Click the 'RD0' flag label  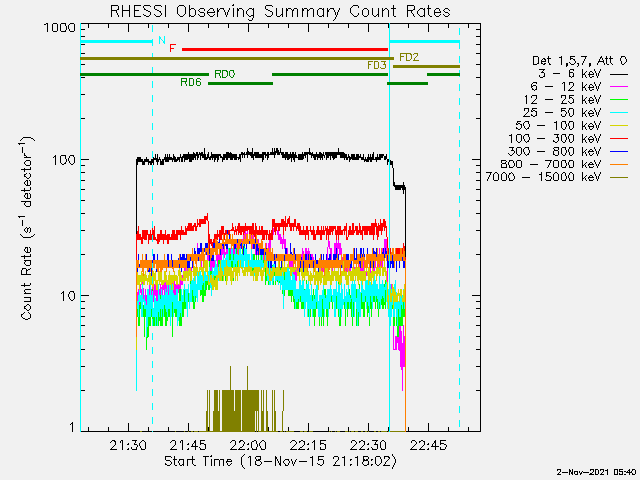(x=224, y=74)
